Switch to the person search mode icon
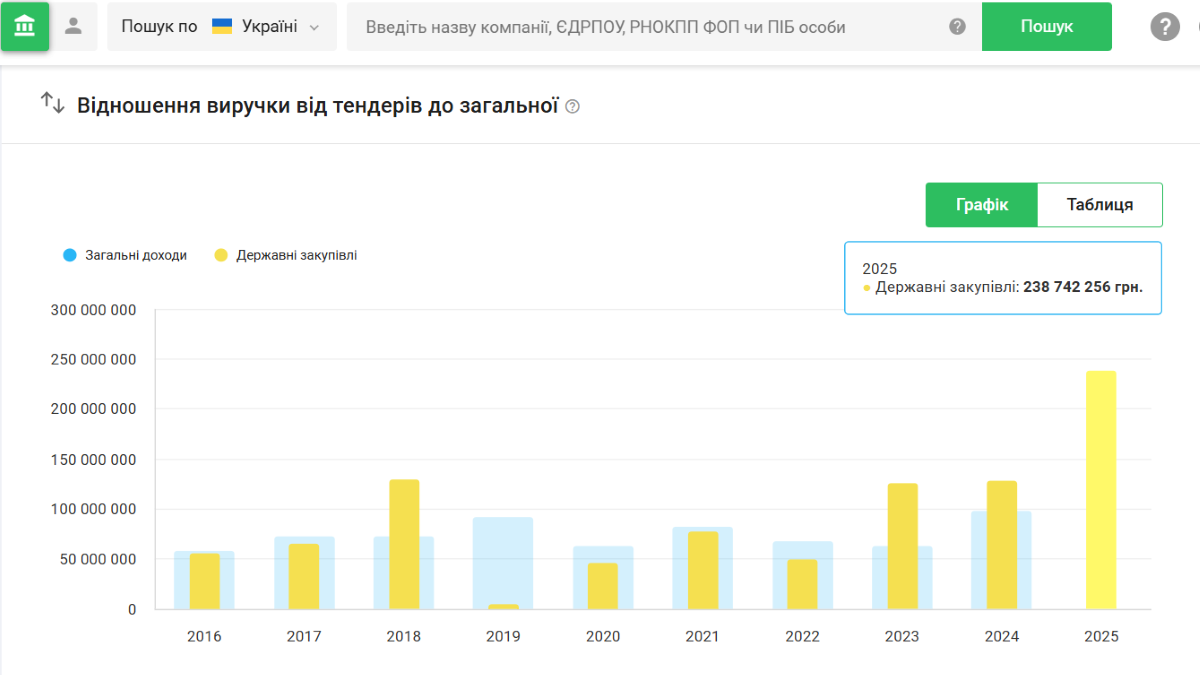Screen dimensions: 1200x675 pyautogui.click(x=73, y=26)
